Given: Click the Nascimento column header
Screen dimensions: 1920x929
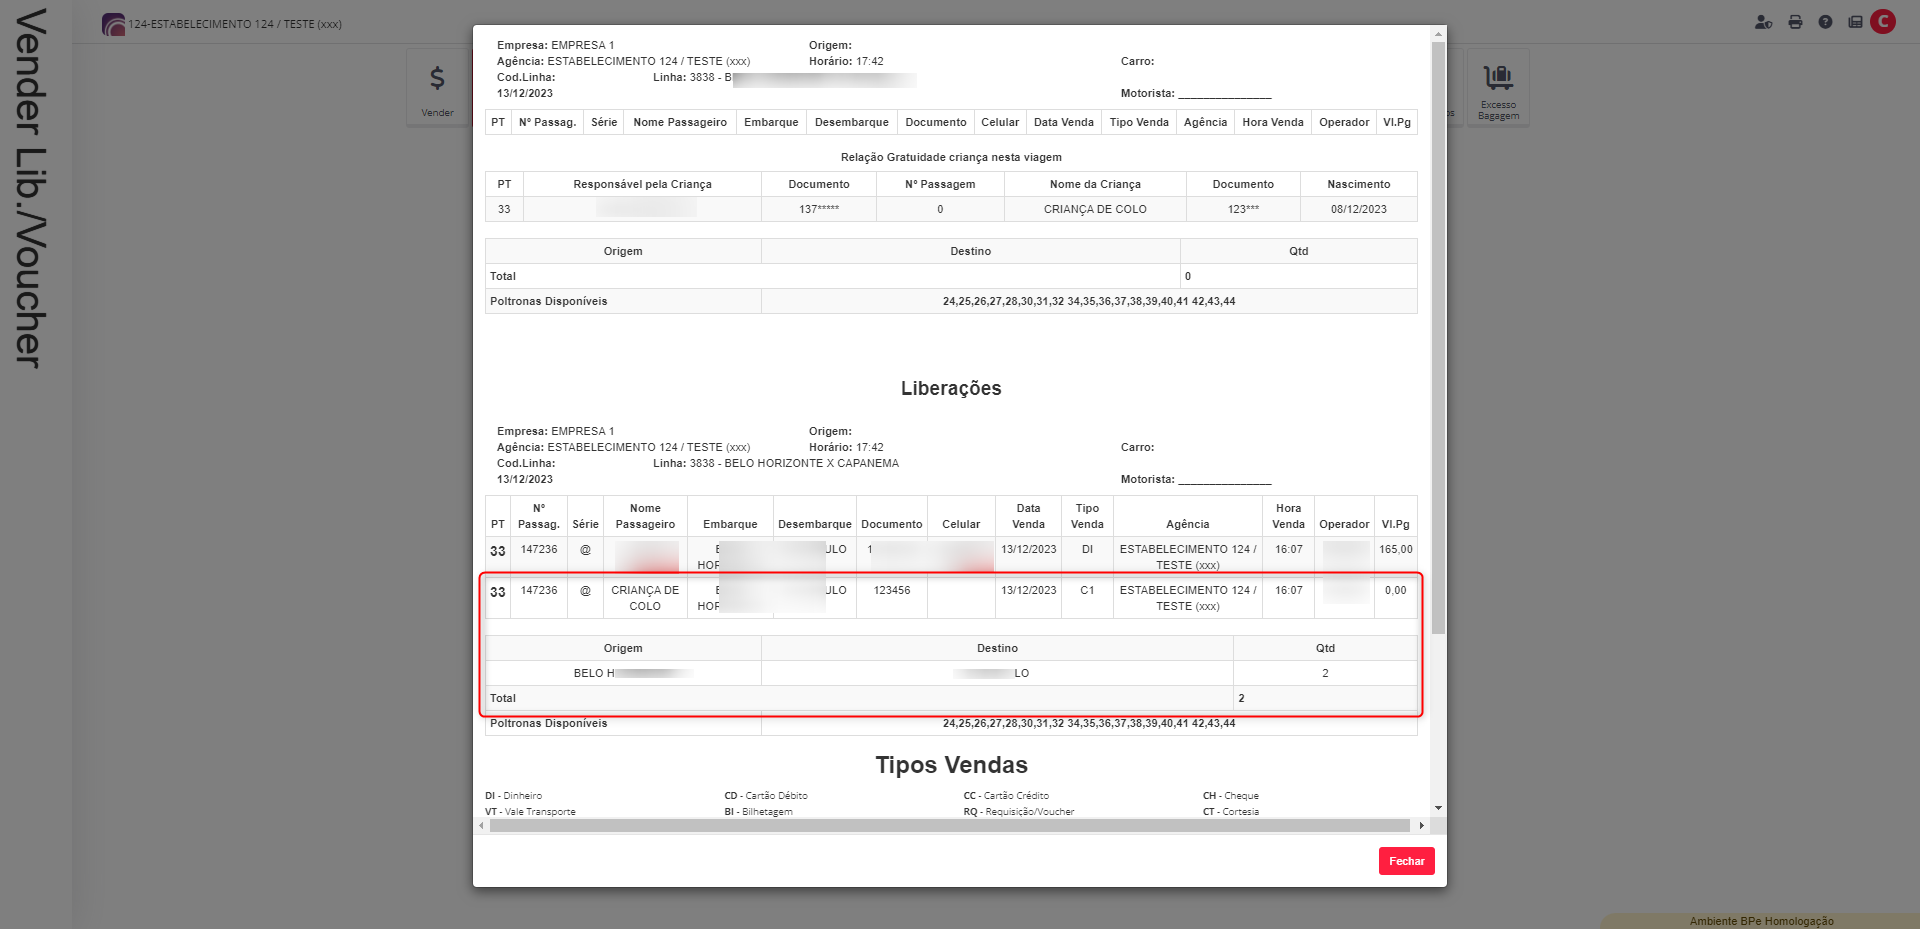Looking at the screenshot, I should [1358, 184].
